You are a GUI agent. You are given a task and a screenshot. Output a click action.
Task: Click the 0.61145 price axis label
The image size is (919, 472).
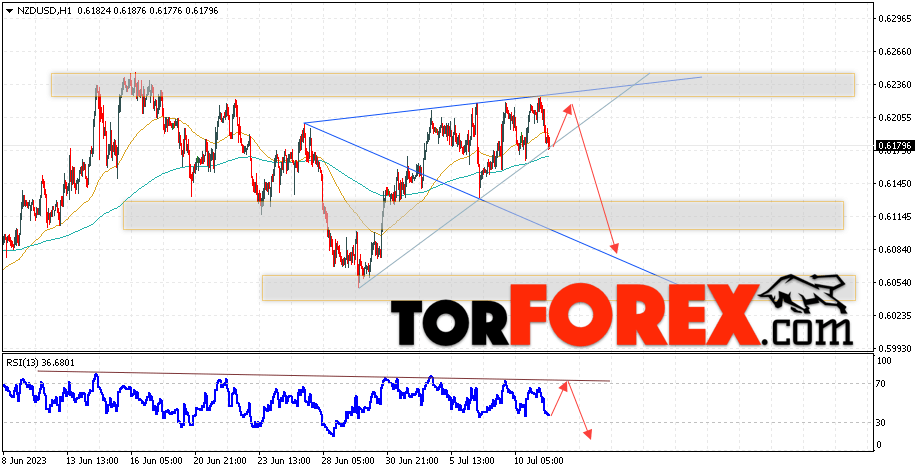894,217
